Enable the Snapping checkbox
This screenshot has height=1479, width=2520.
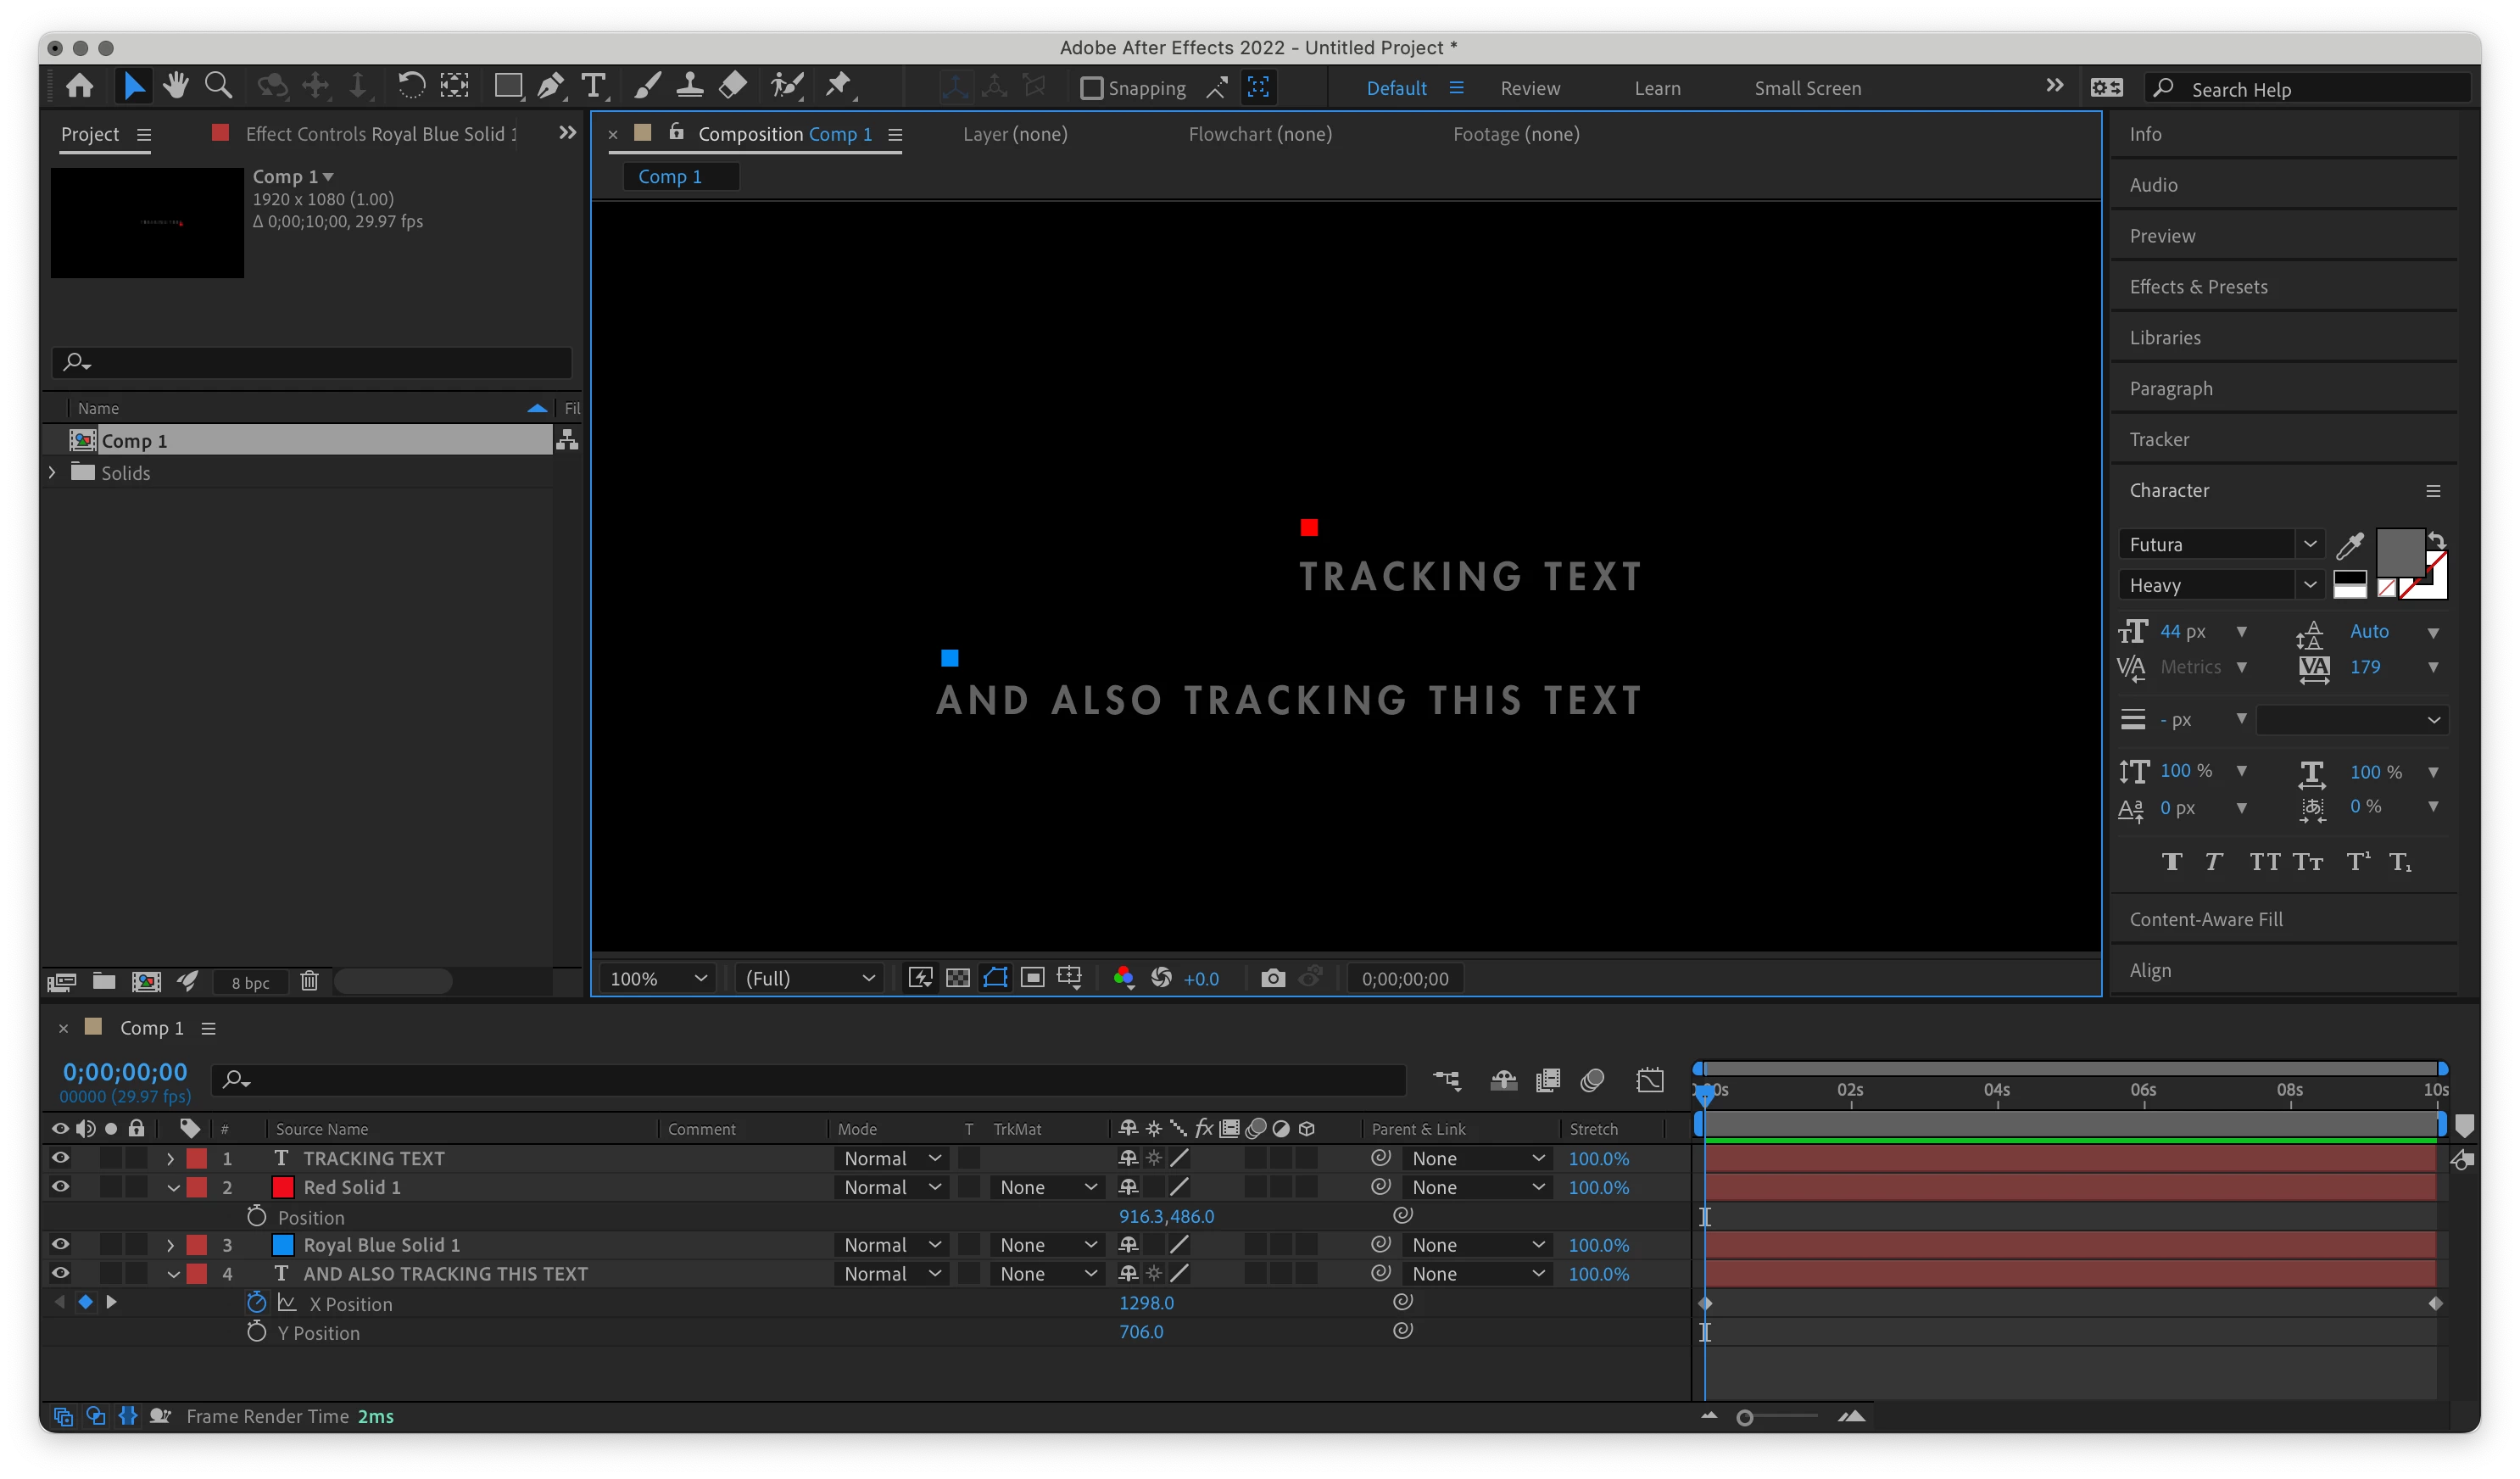pos(1092,89)
